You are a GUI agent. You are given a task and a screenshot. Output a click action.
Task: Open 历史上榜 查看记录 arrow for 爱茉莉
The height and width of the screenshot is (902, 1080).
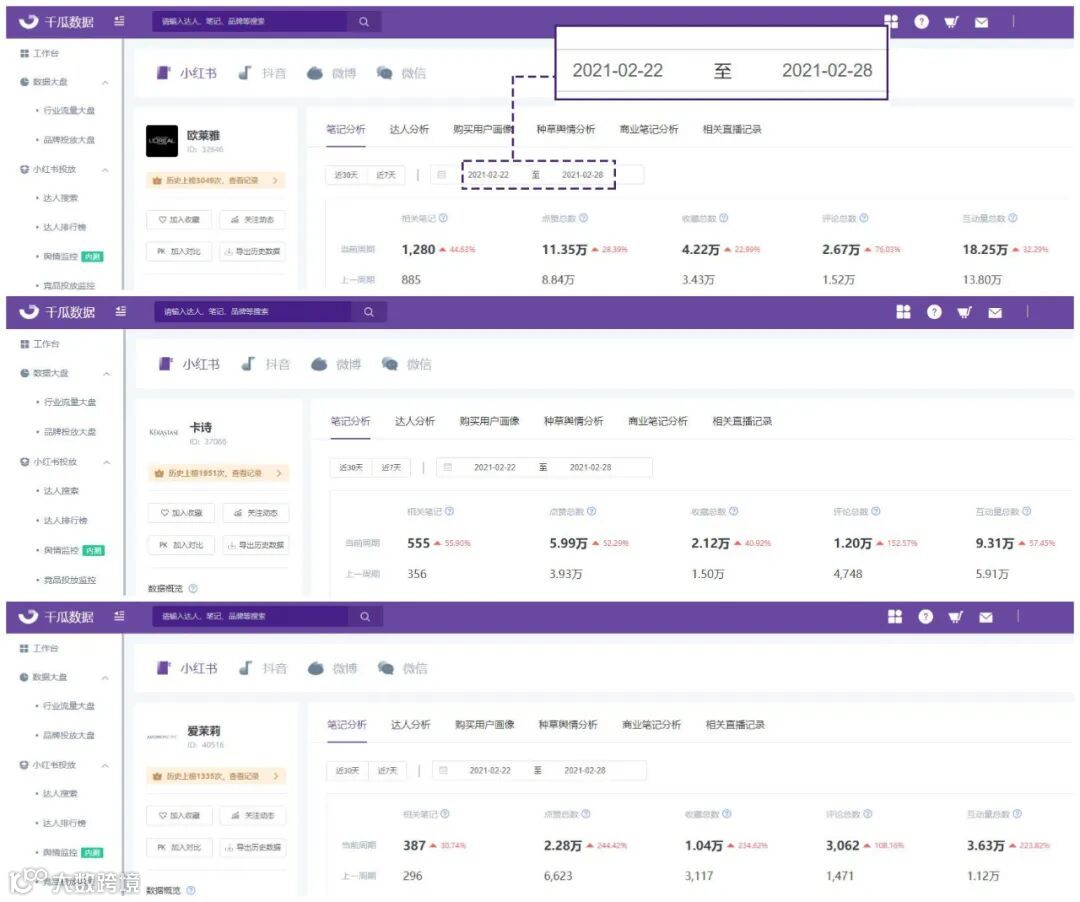tap(276, 776)
